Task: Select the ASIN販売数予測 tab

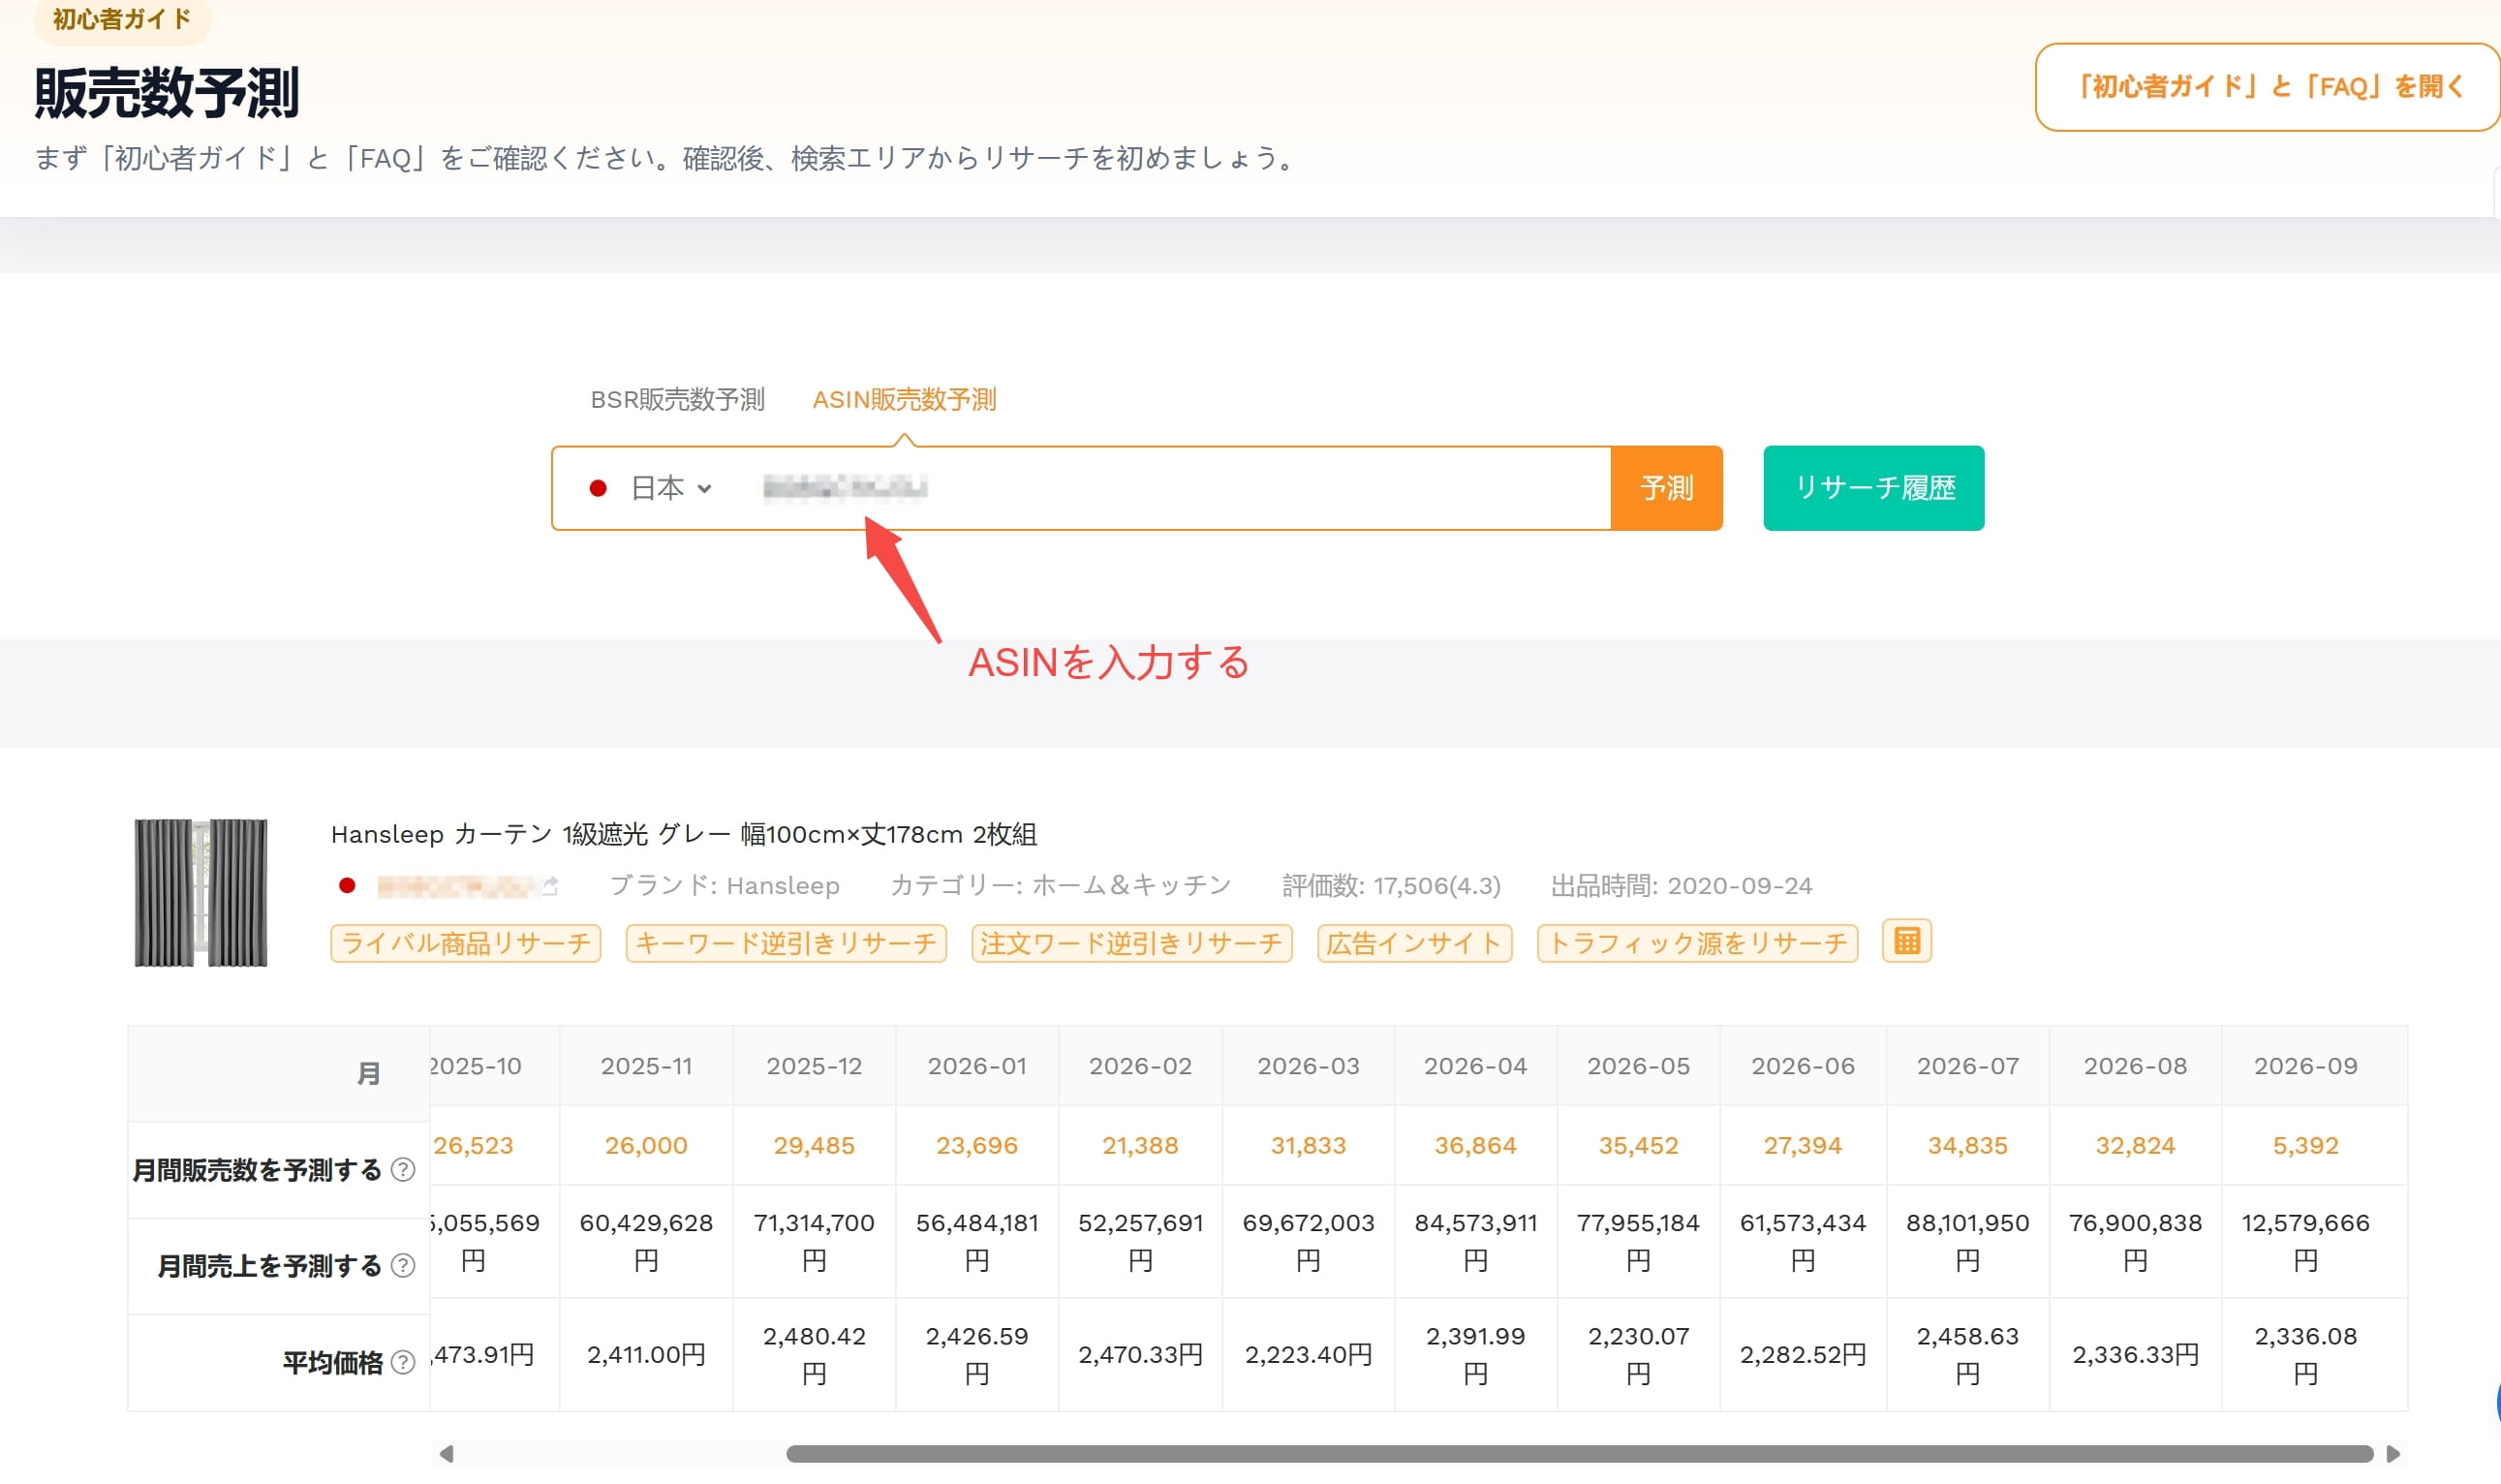Action: [x=903, y=399]
